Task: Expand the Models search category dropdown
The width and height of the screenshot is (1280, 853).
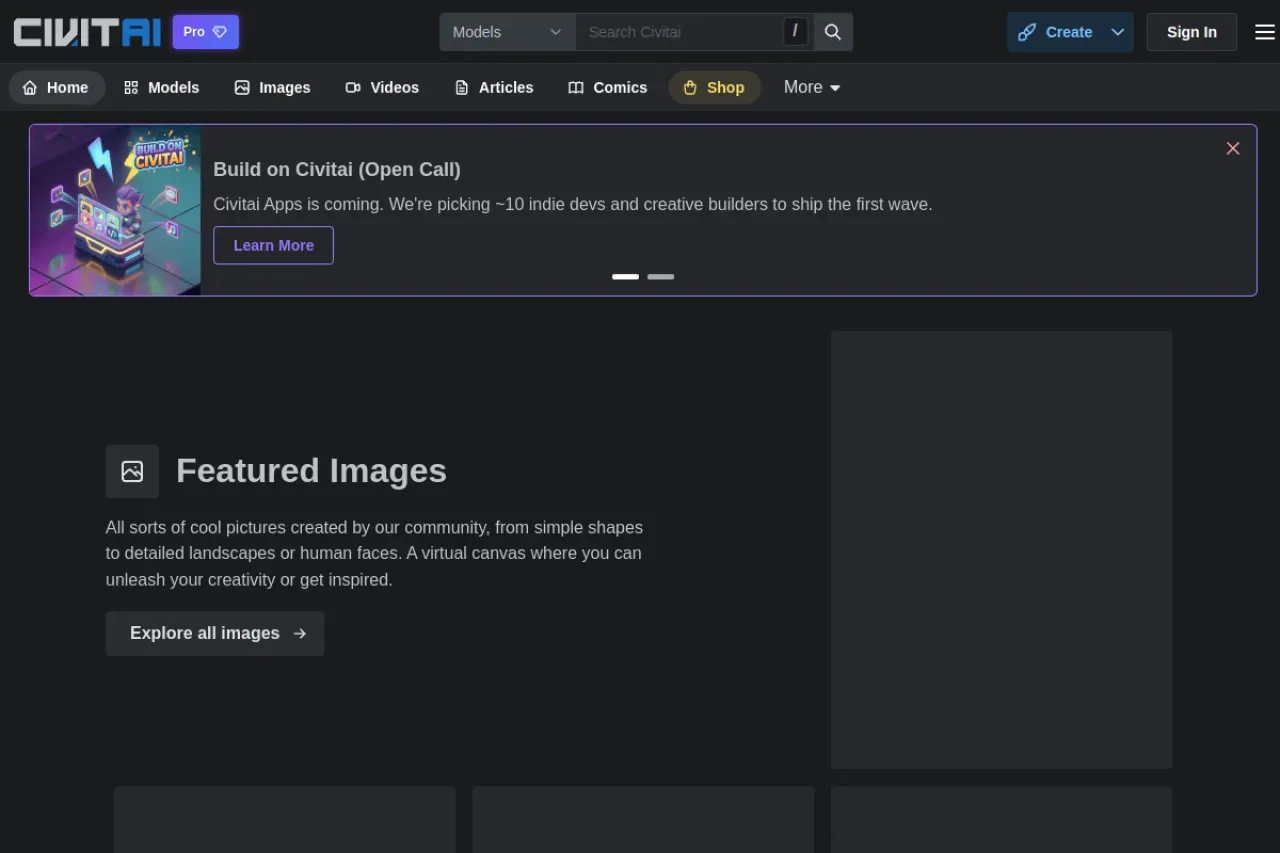Action: tap(507, 32)
